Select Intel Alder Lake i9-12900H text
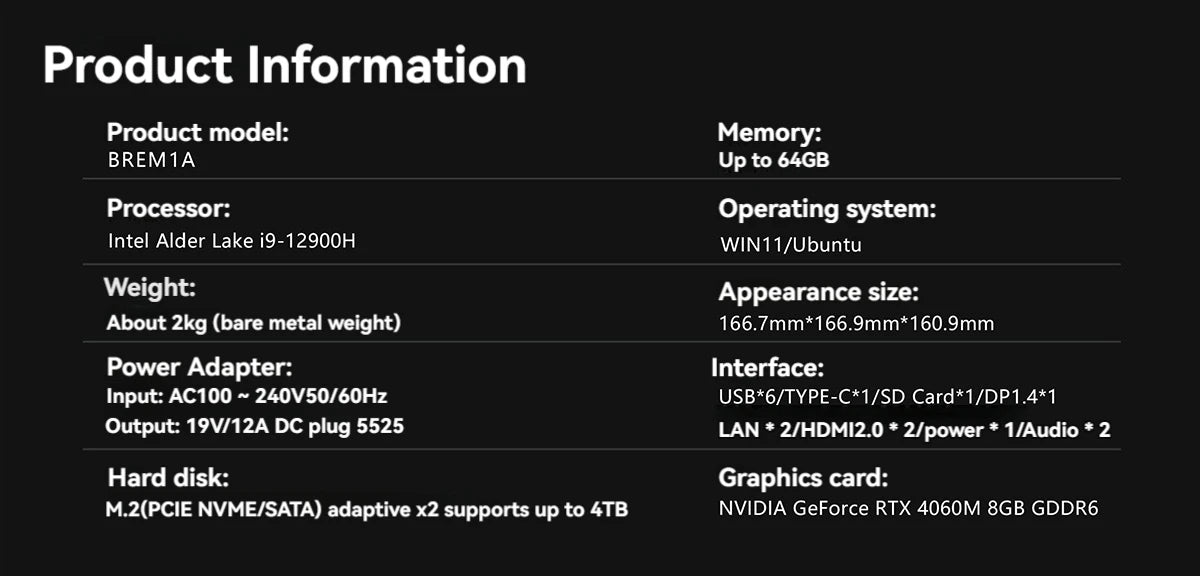This screenshot has height=576, width=1200. point(231,241)
